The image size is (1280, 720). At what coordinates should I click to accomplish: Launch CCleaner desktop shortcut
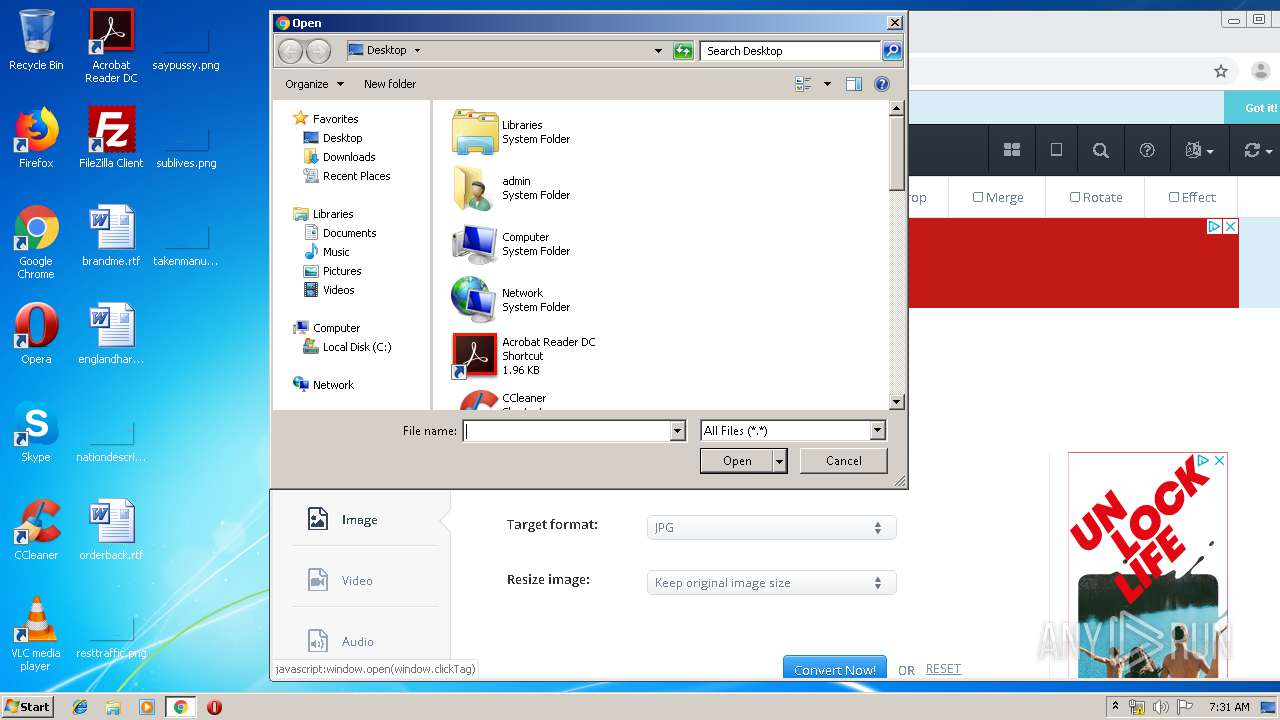(36, 530)
